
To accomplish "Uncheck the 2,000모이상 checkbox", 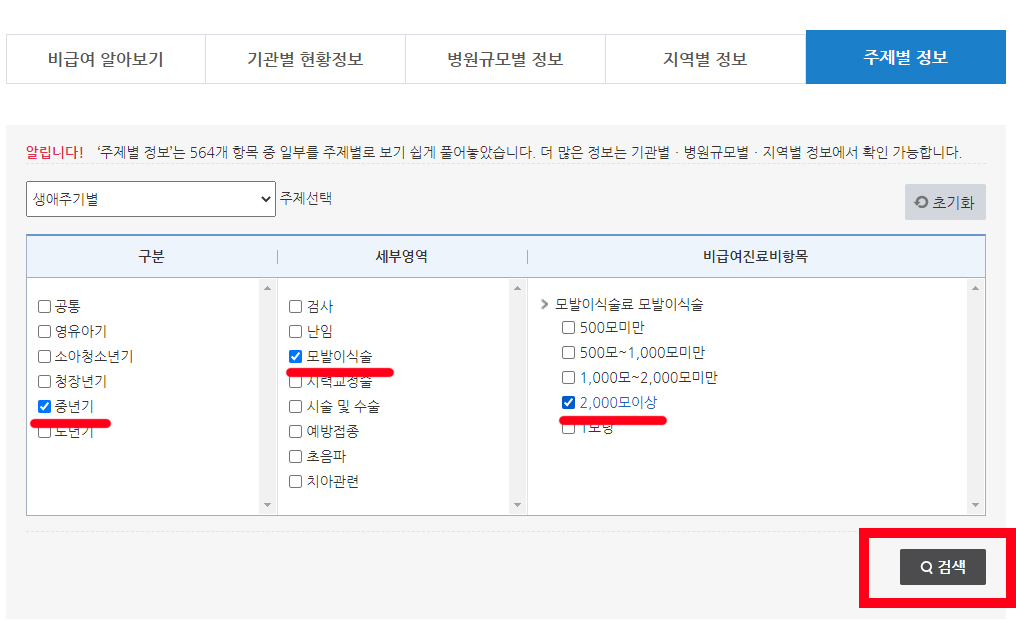I will (568, 402).
